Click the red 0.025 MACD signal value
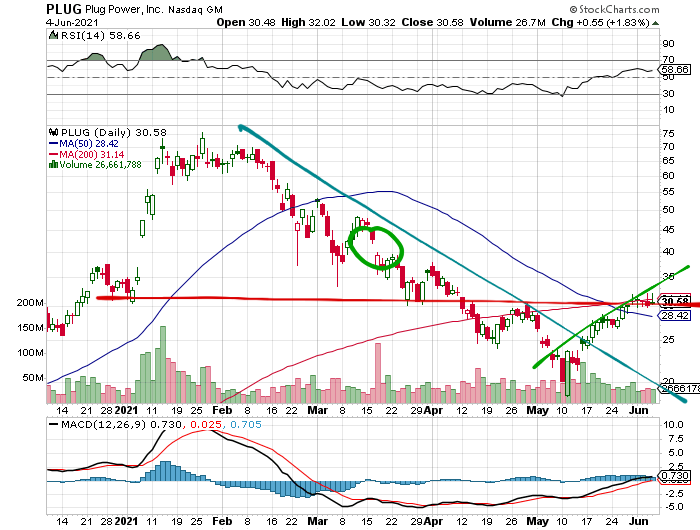The width and height of the screenshot is (700, 530). click(x=206, y=424)
